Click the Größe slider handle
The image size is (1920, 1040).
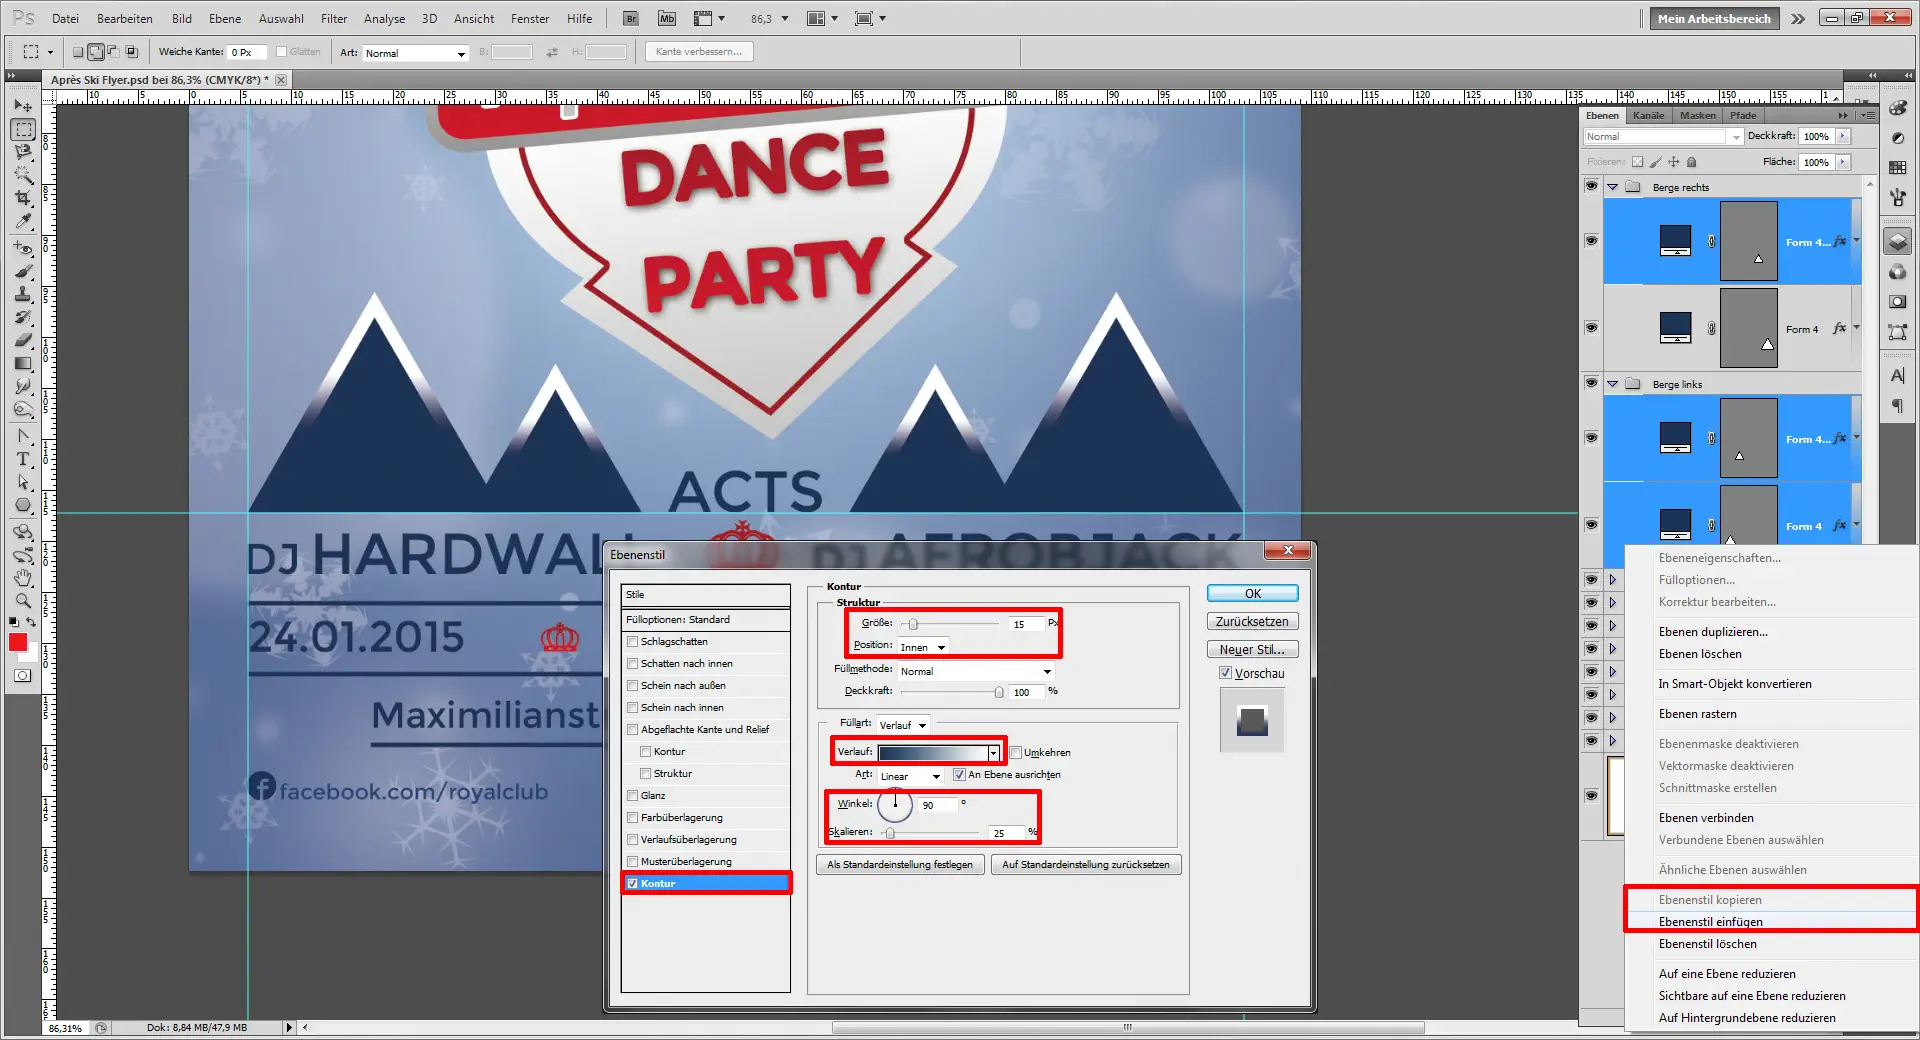[x=913, y=624]
